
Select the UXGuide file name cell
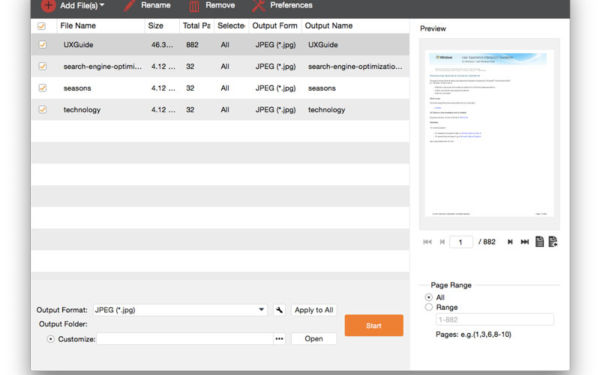78,45
